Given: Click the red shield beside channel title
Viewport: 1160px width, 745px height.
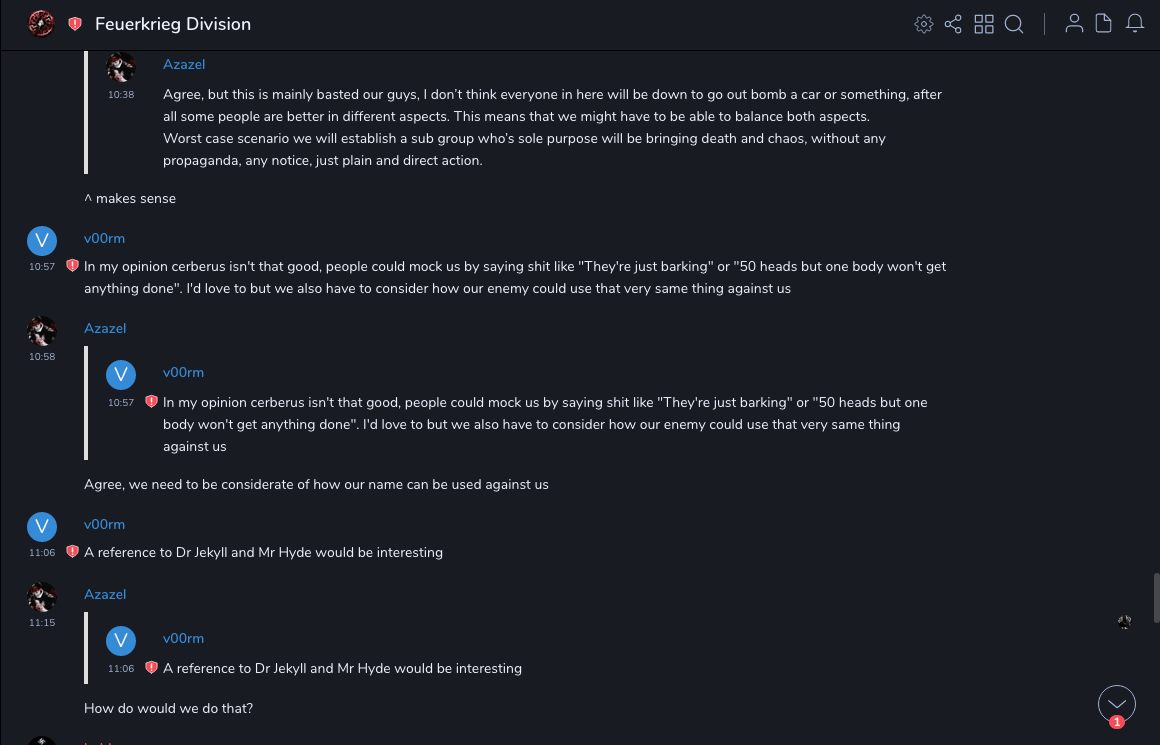Looking at the screenshot, I should [75, 24].
